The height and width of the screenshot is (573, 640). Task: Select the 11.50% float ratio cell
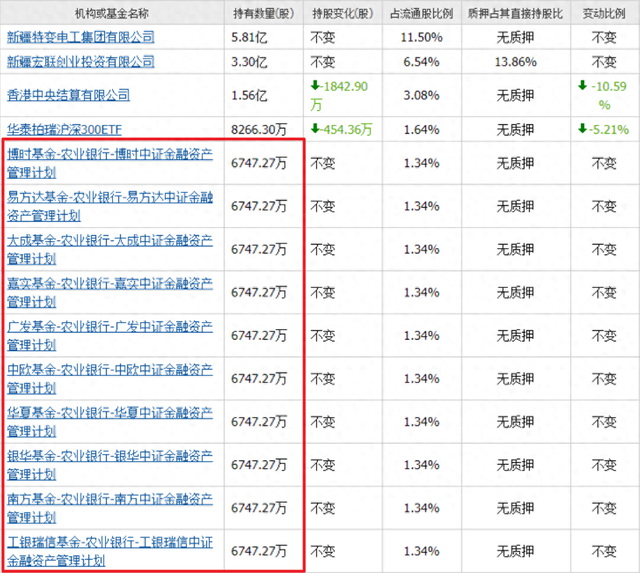(422, 38)
